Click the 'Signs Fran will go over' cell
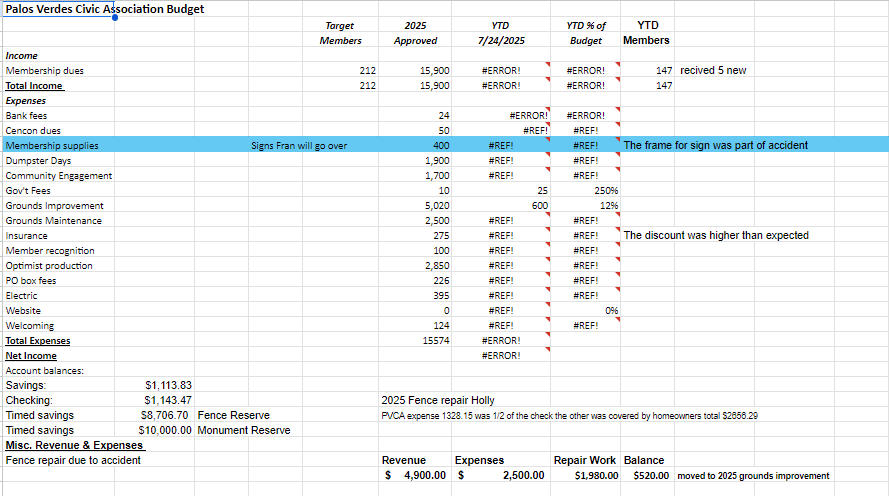Viewport: 889px width, 496px height. 299,146
